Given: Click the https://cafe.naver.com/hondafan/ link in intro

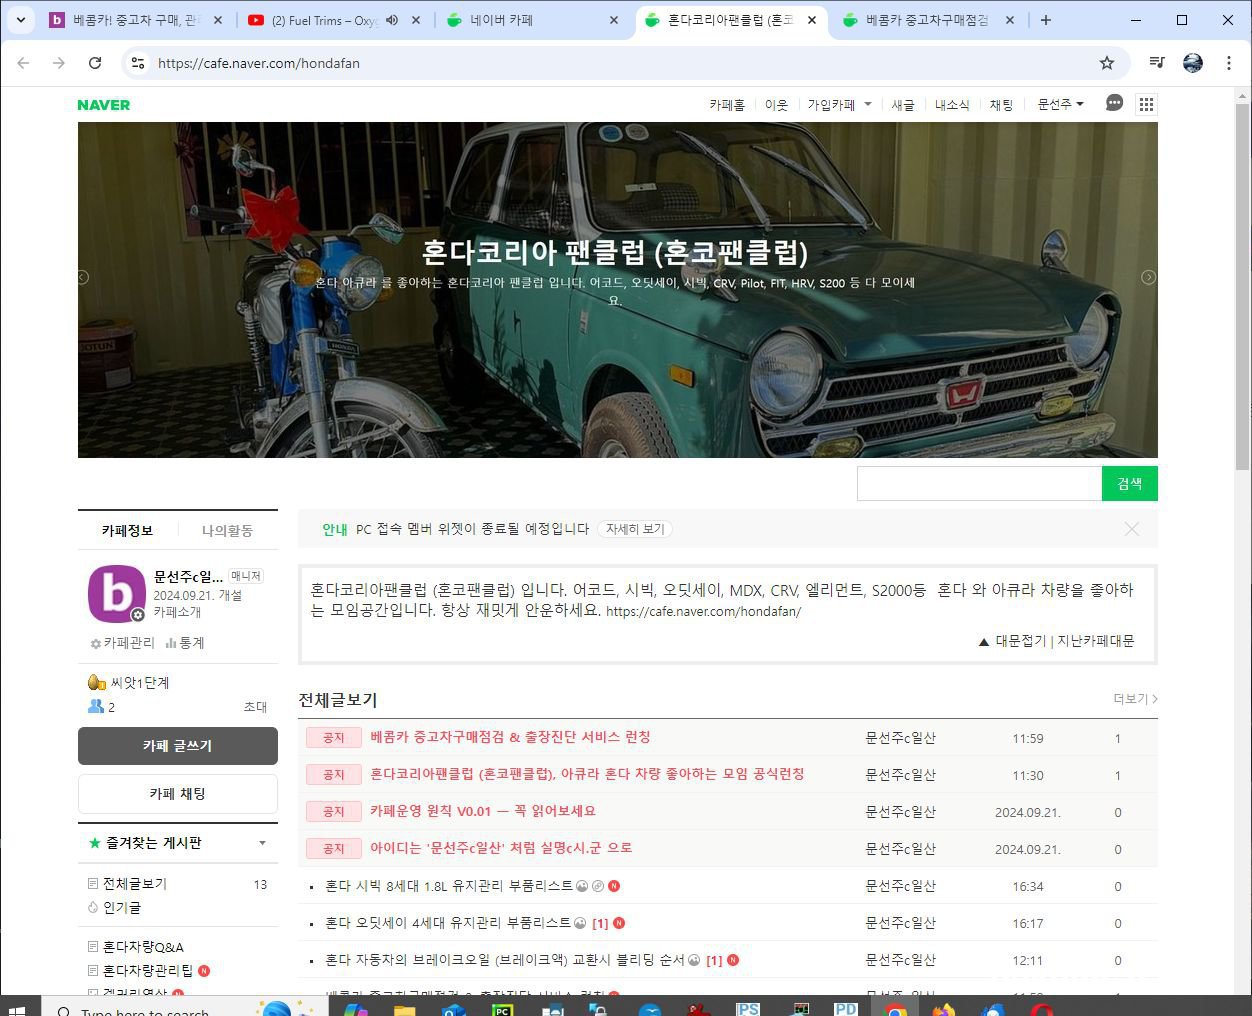Looking at the screenshot, I should (x=703, y=611).
